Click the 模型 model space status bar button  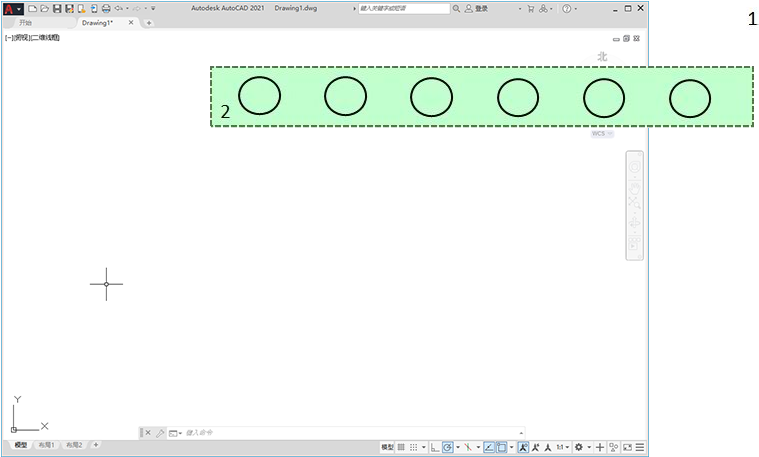click(x=387, y=447)
